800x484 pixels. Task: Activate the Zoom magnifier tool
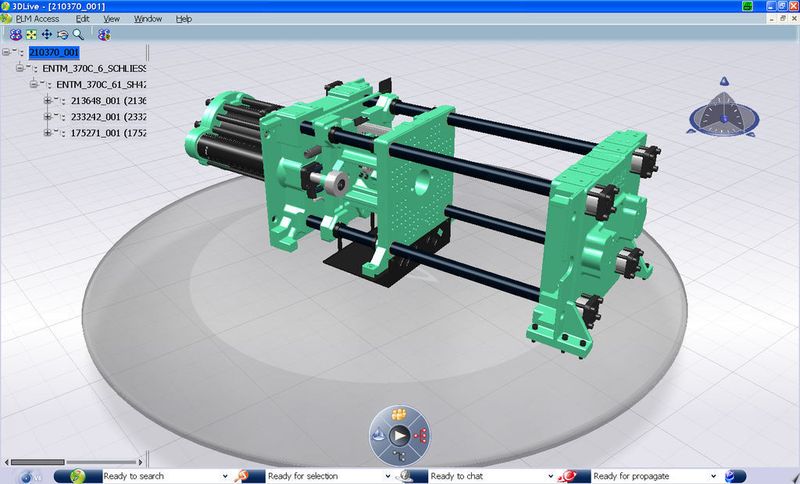[x=78, y=34]
